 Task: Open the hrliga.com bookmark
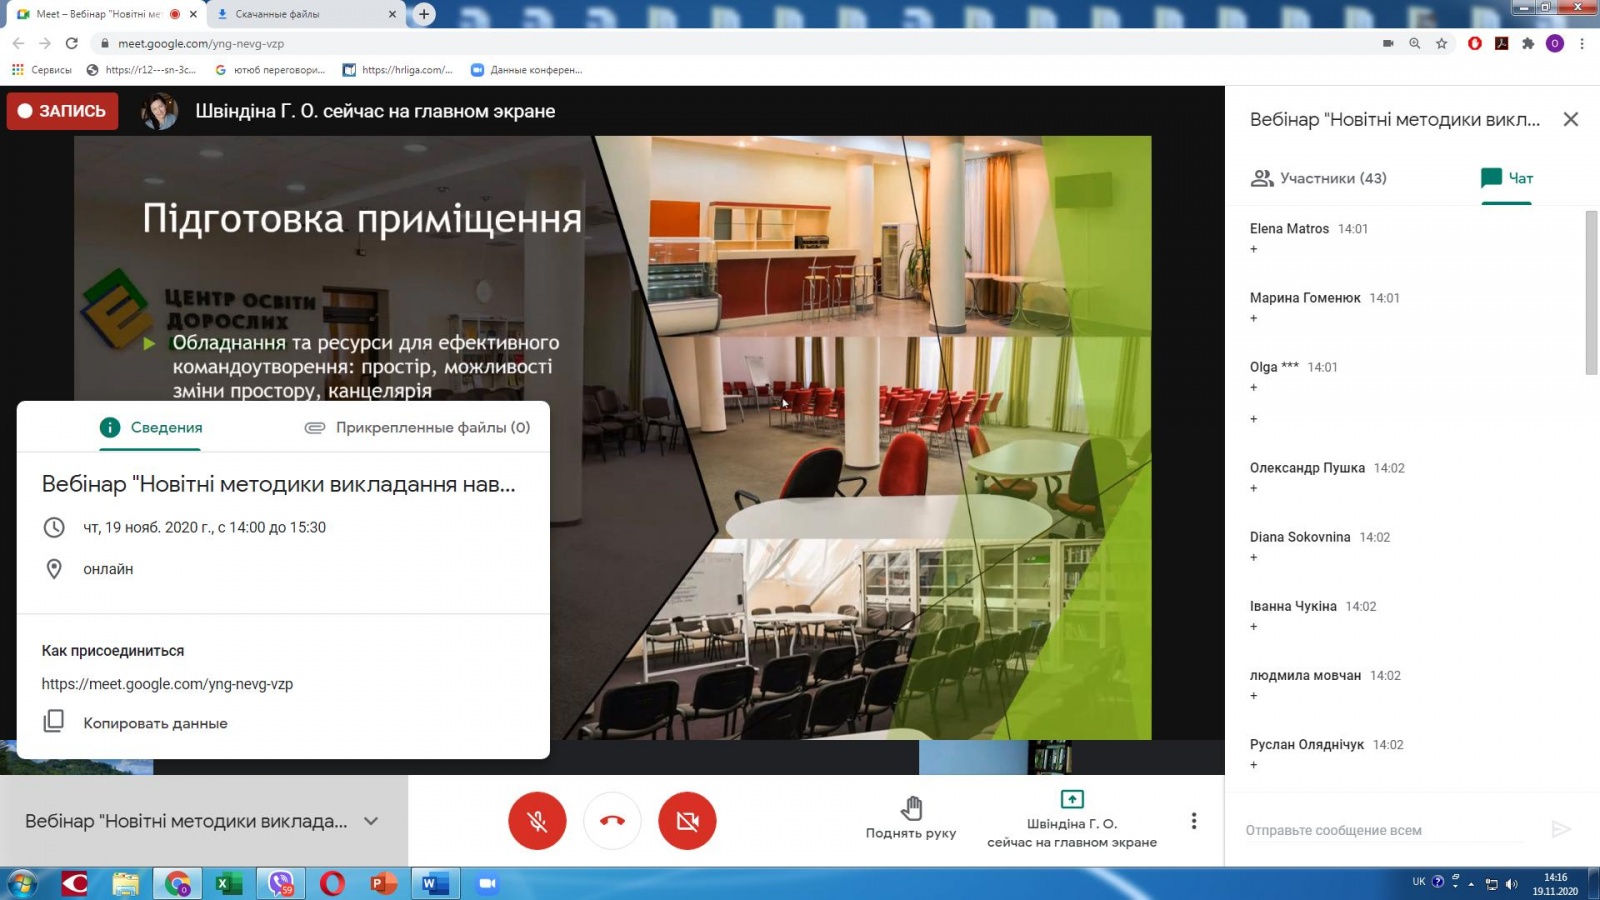[x=398, y=70]
